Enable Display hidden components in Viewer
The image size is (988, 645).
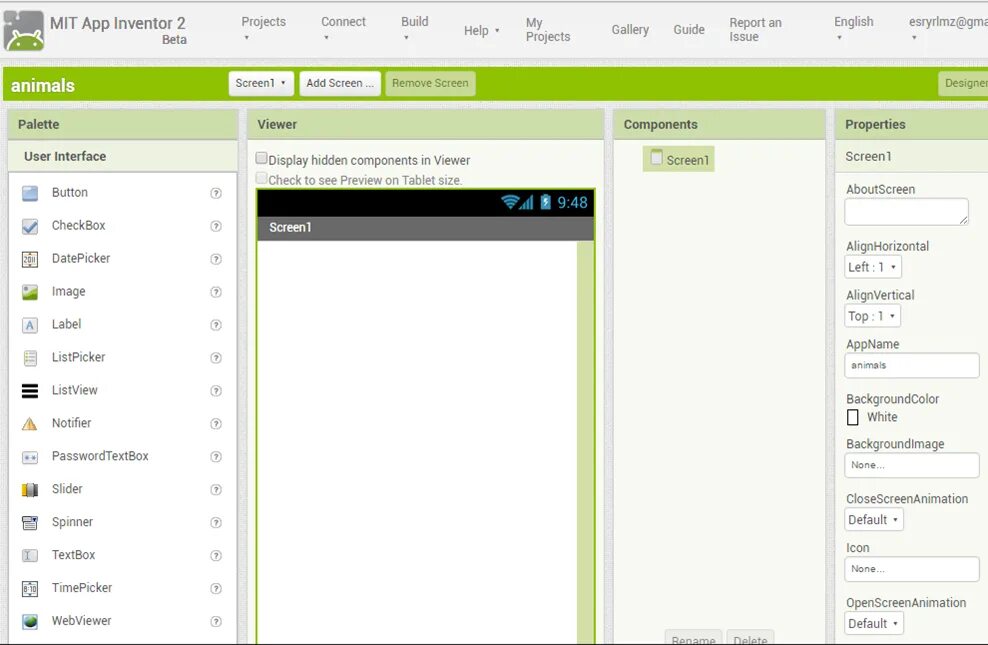[x=261, y=158]
